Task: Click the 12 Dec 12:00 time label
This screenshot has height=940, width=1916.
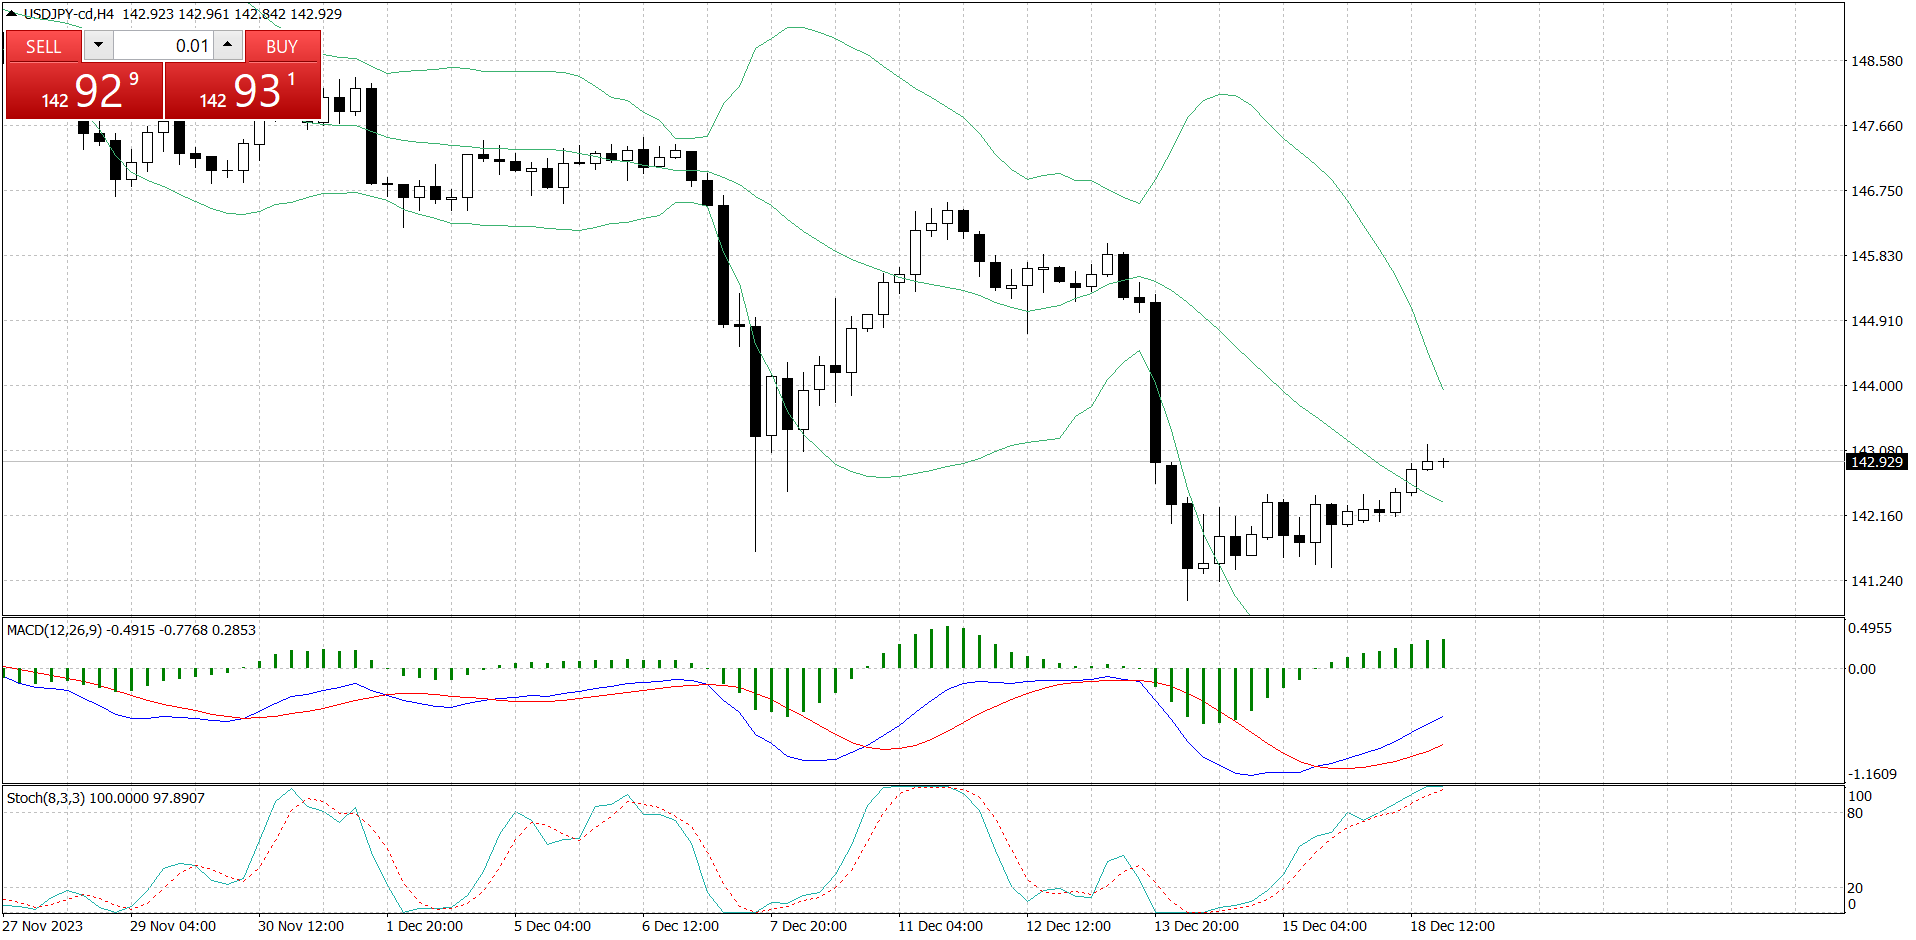Action: click(1069, 926)
